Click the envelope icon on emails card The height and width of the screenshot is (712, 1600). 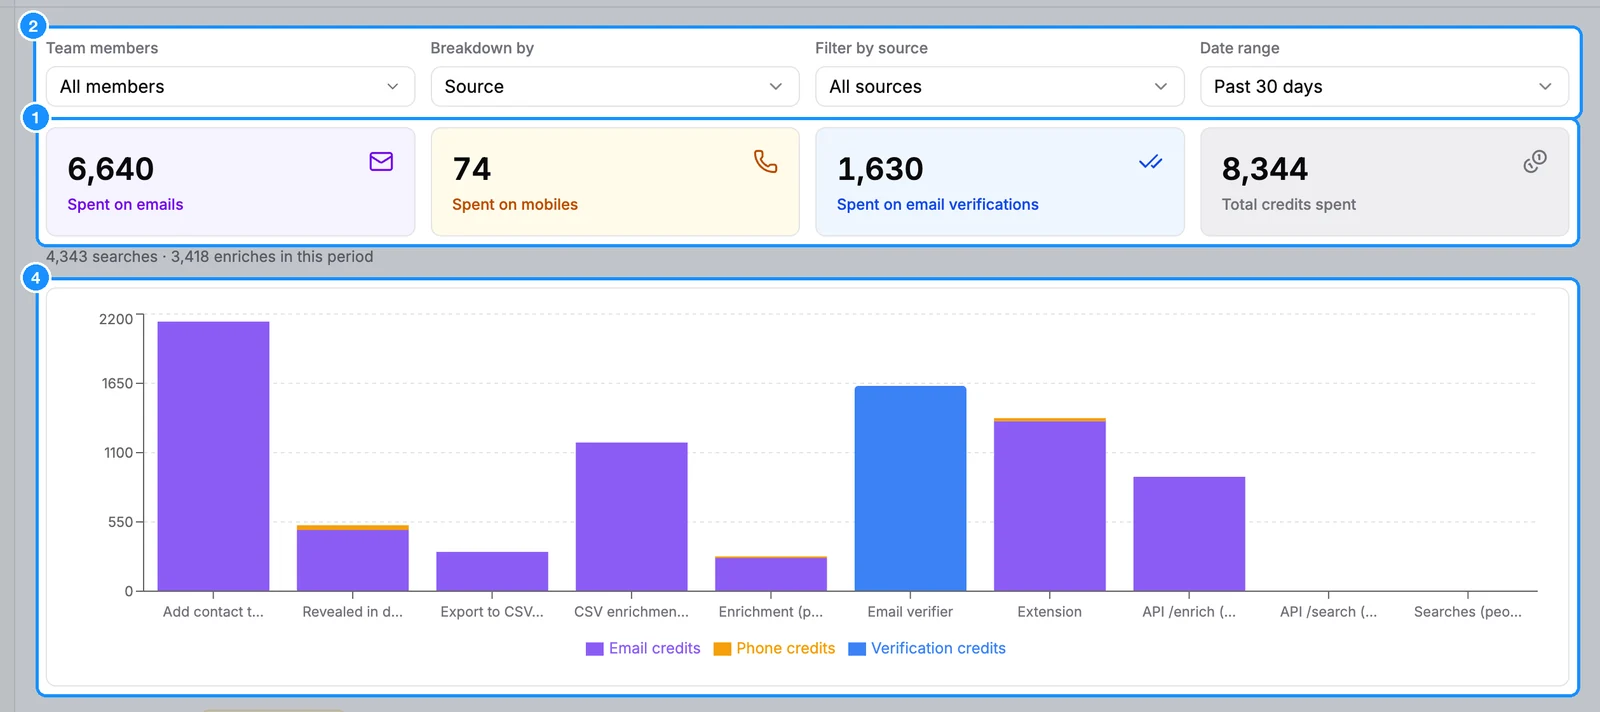click(381, 161)
